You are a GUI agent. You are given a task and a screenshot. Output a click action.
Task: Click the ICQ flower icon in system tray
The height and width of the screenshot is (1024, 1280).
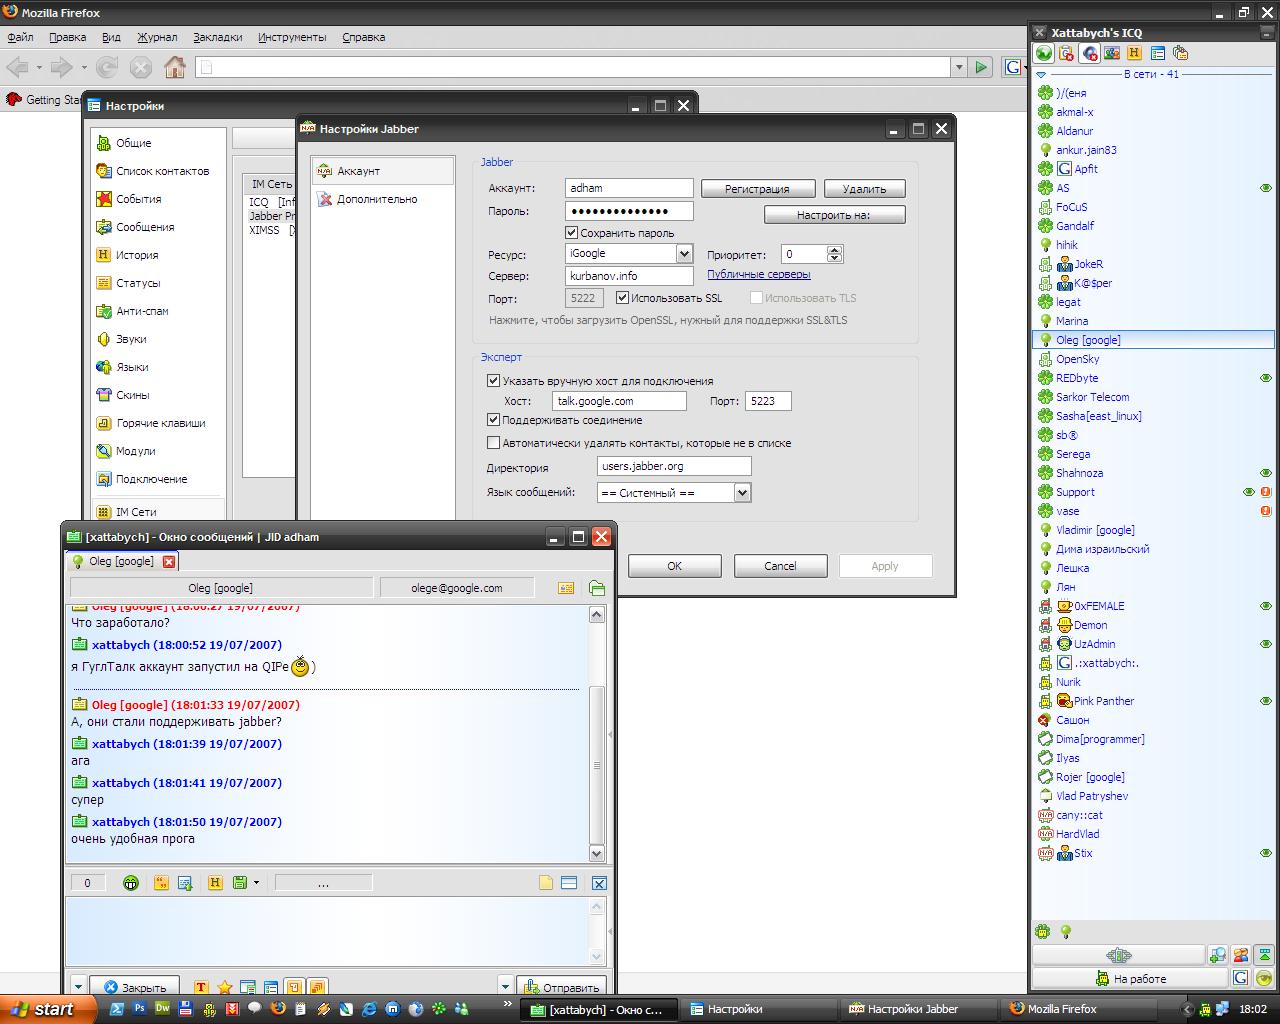[x=1205, y=1009]
